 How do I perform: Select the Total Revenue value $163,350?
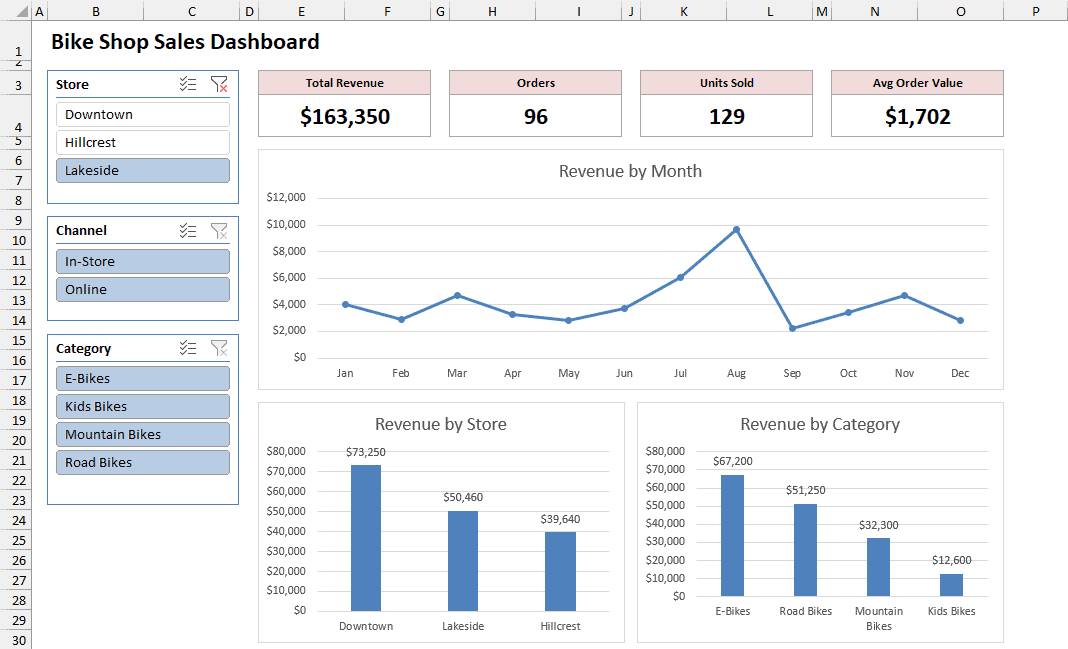tap(345, 116)
